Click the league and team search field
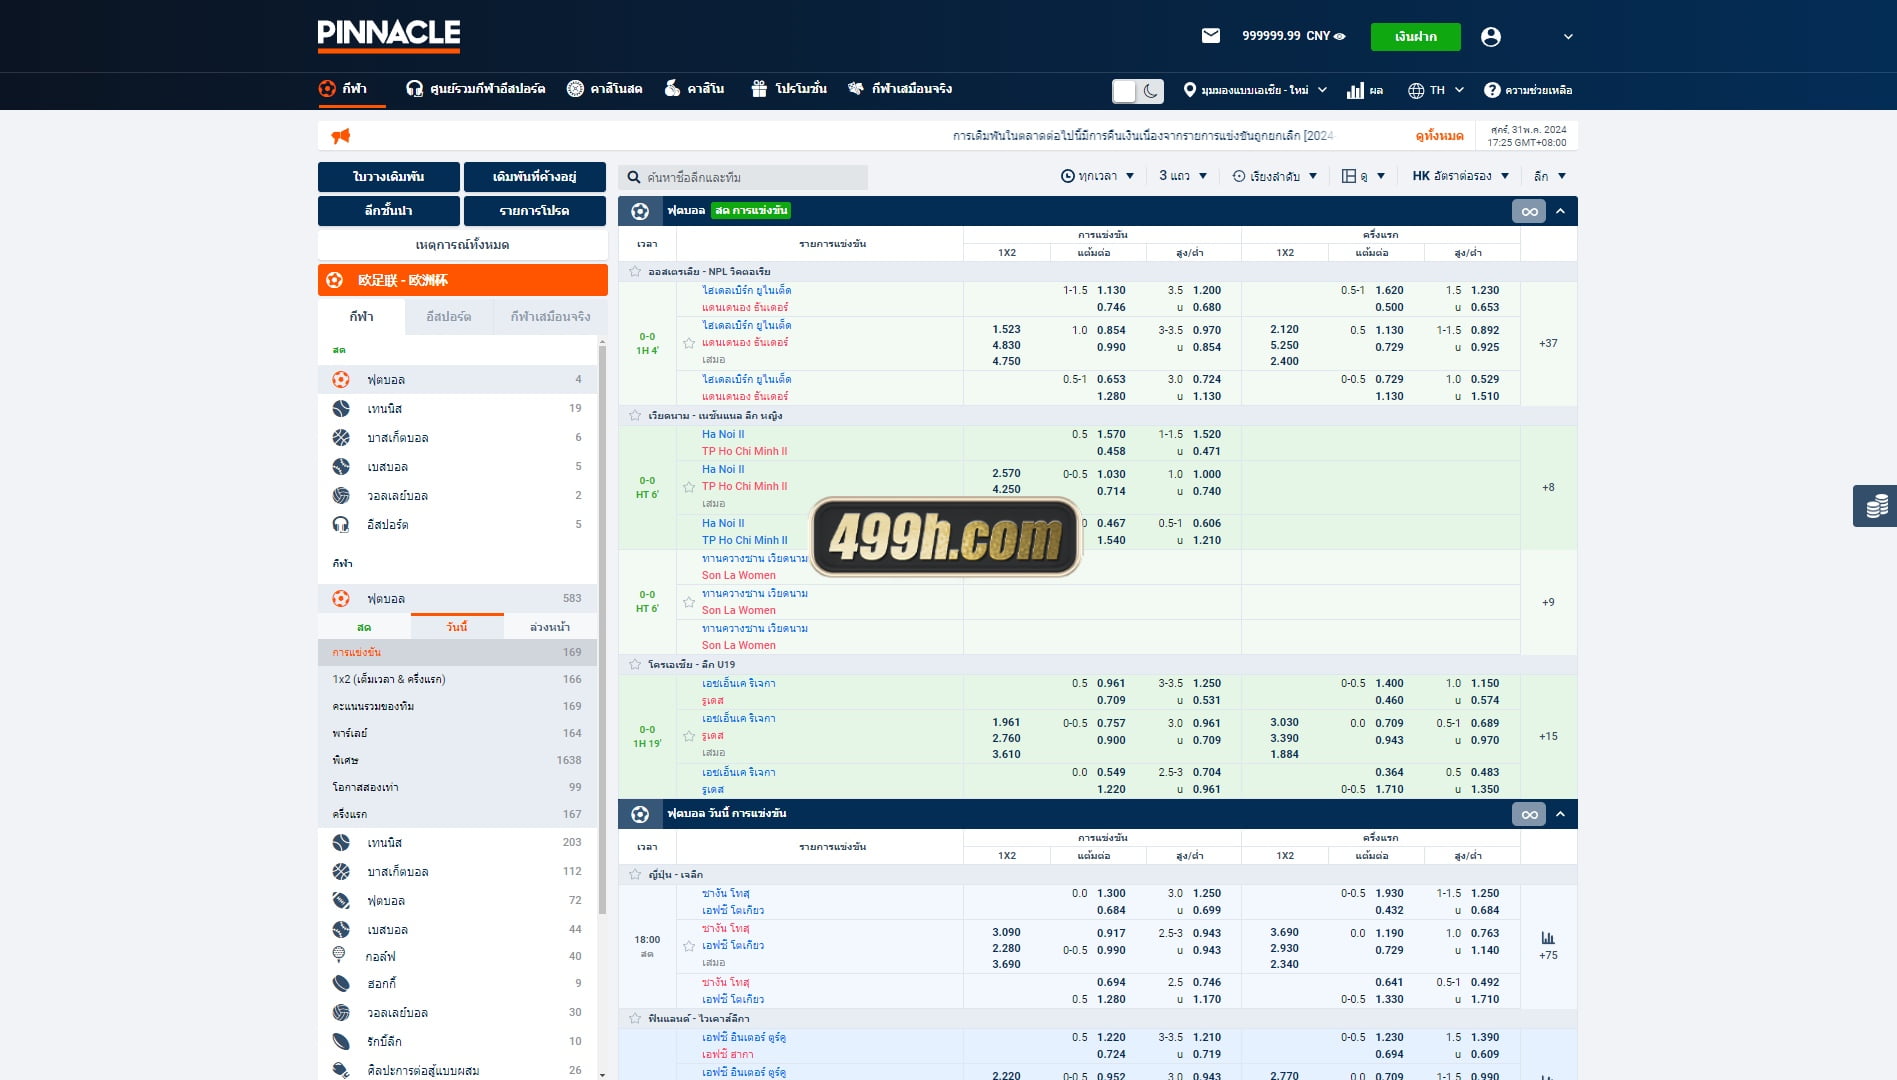Screen dimensions: 1897x1080 click(743, 177)
